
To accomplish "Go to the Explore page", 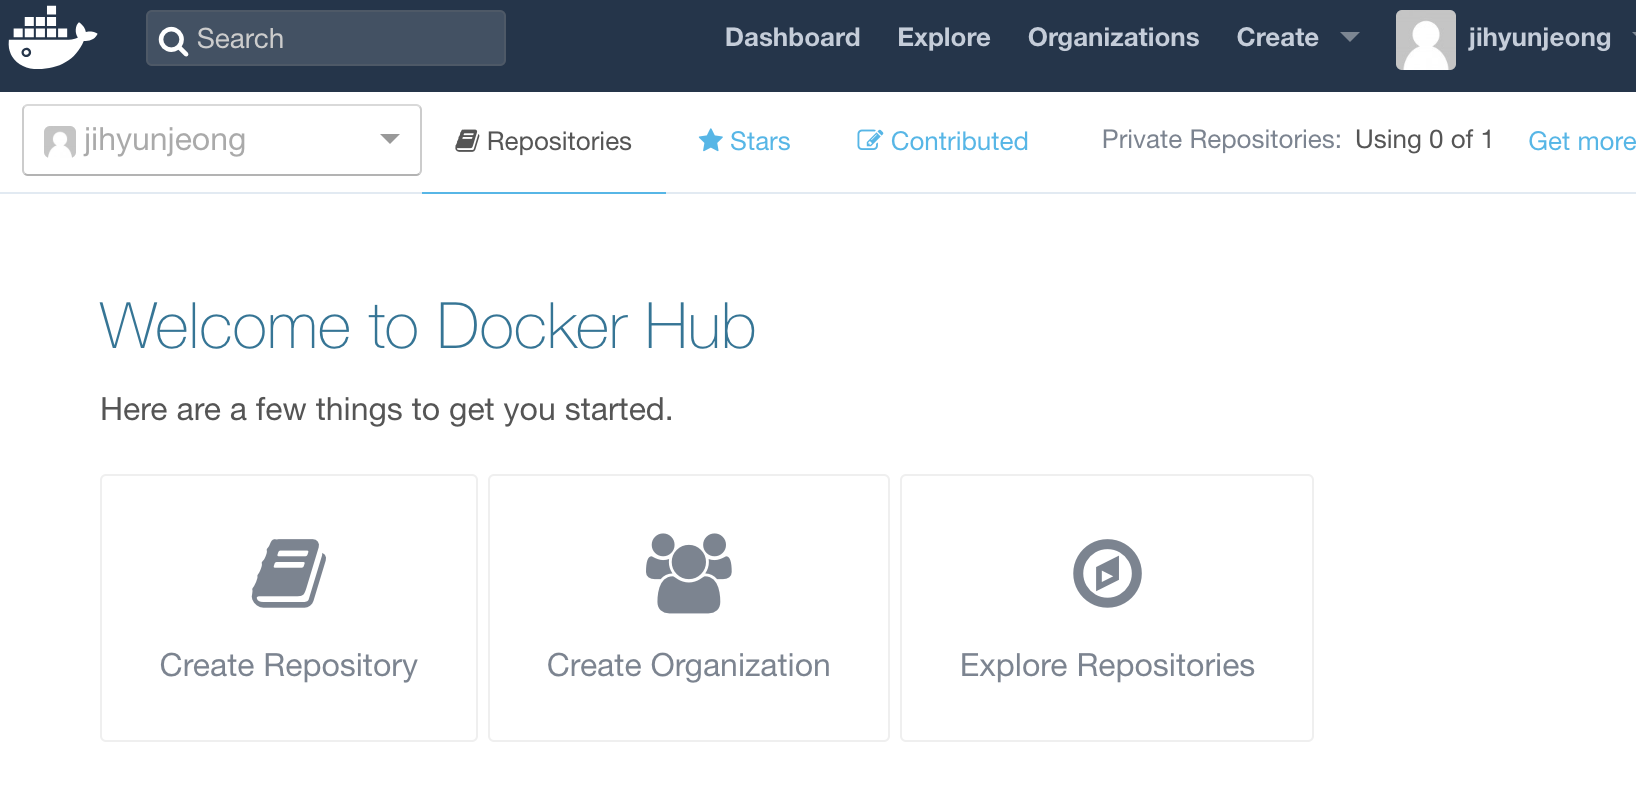I will pos(944,38).
